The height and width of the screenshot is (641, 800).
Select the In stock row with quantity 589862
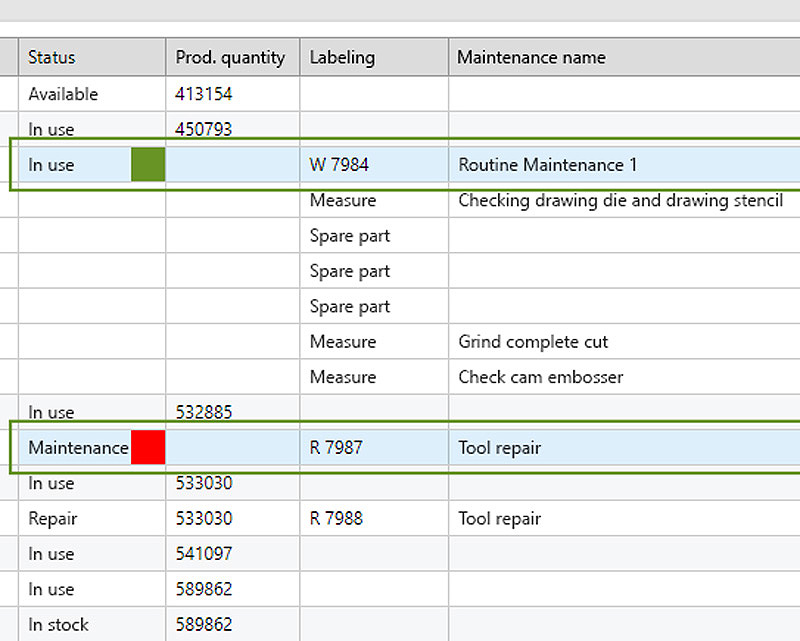pyautogui.click(x=58, y=624)
